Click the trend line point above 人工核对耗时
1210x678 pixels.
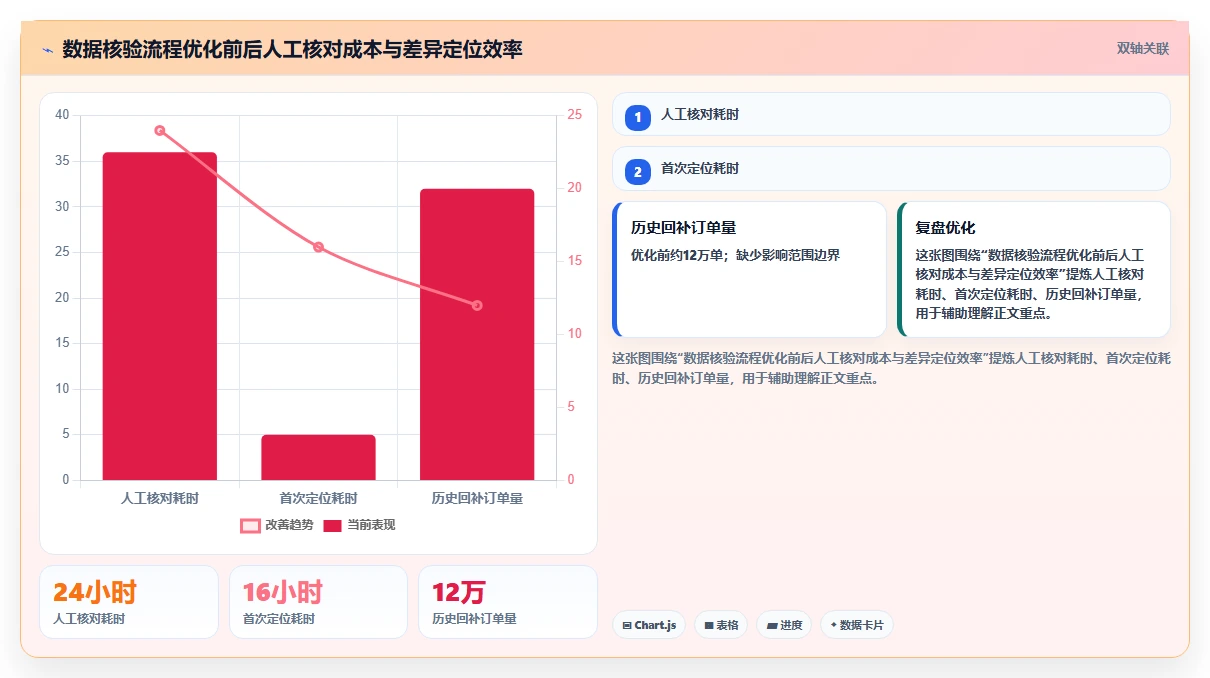coord(160,130)
